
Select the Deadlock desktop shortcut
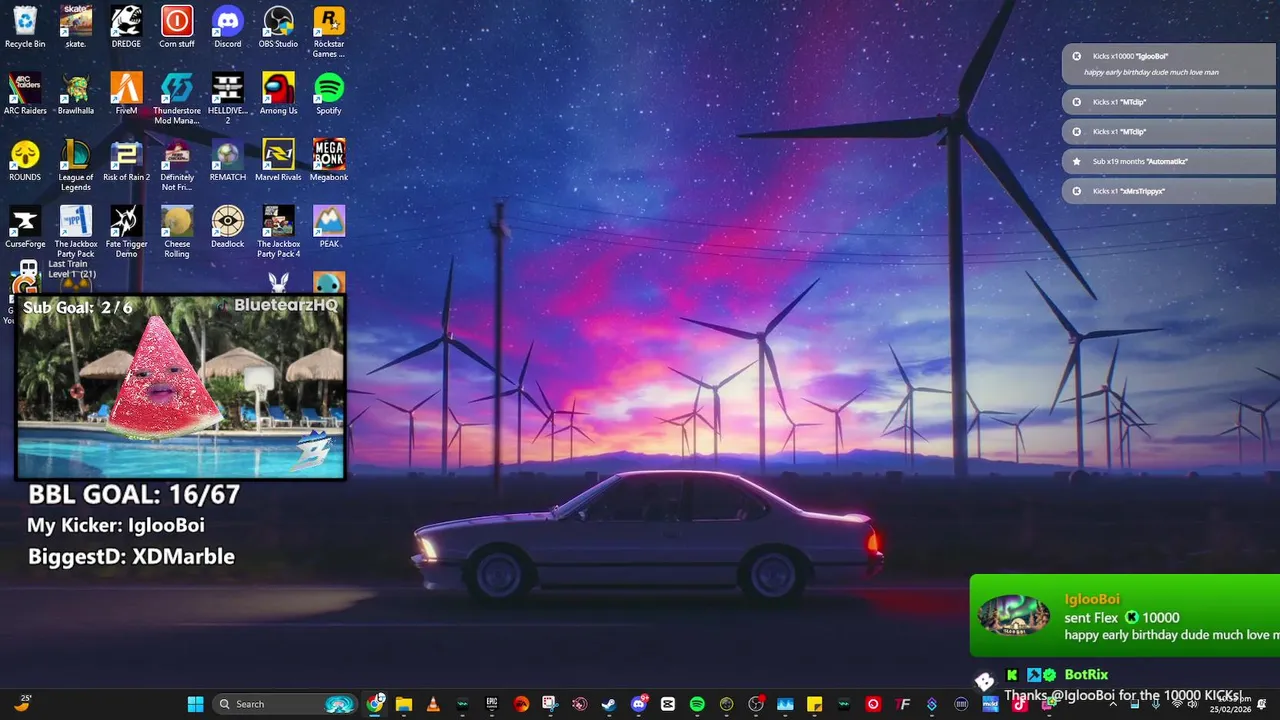228,227
